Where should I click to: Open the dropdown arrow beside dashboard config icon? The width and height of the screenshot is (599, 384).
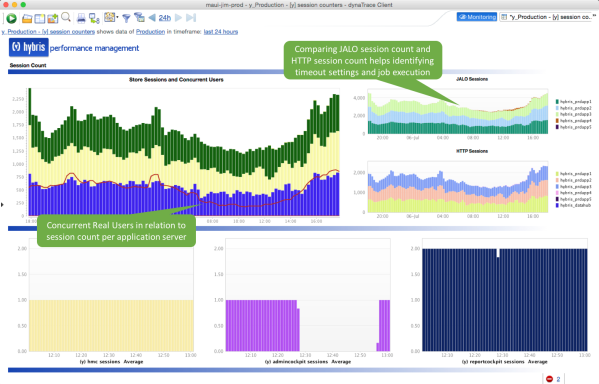tap(117, 17)
